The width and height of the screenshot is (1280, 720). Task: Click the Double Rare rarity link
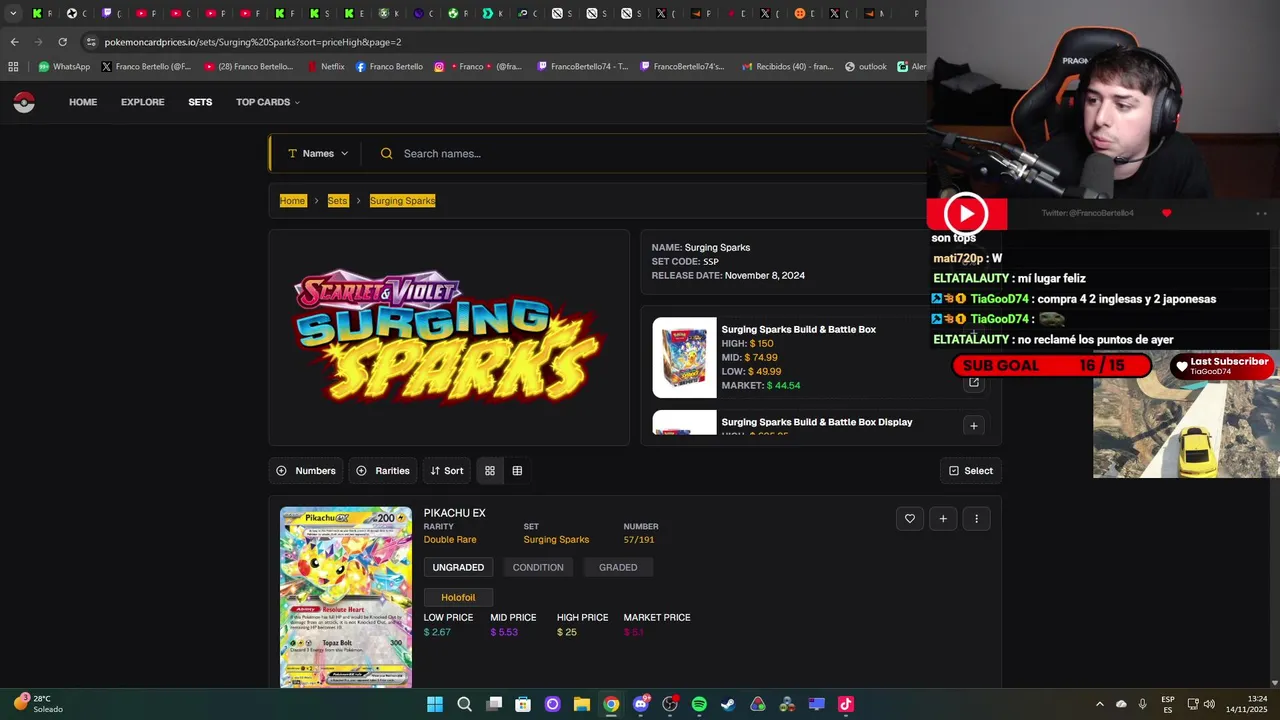tap(450, 540)
